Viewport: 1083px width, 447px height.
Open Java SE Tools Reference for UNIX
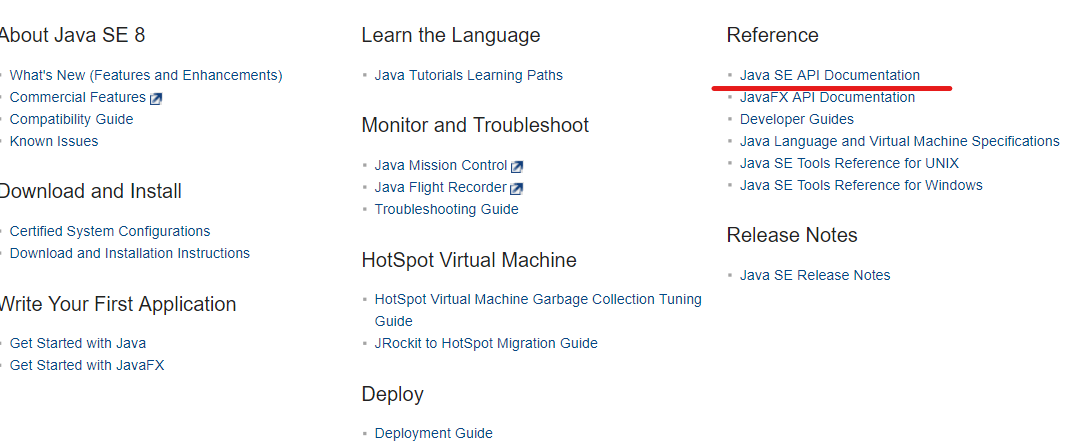click(849, 164)
